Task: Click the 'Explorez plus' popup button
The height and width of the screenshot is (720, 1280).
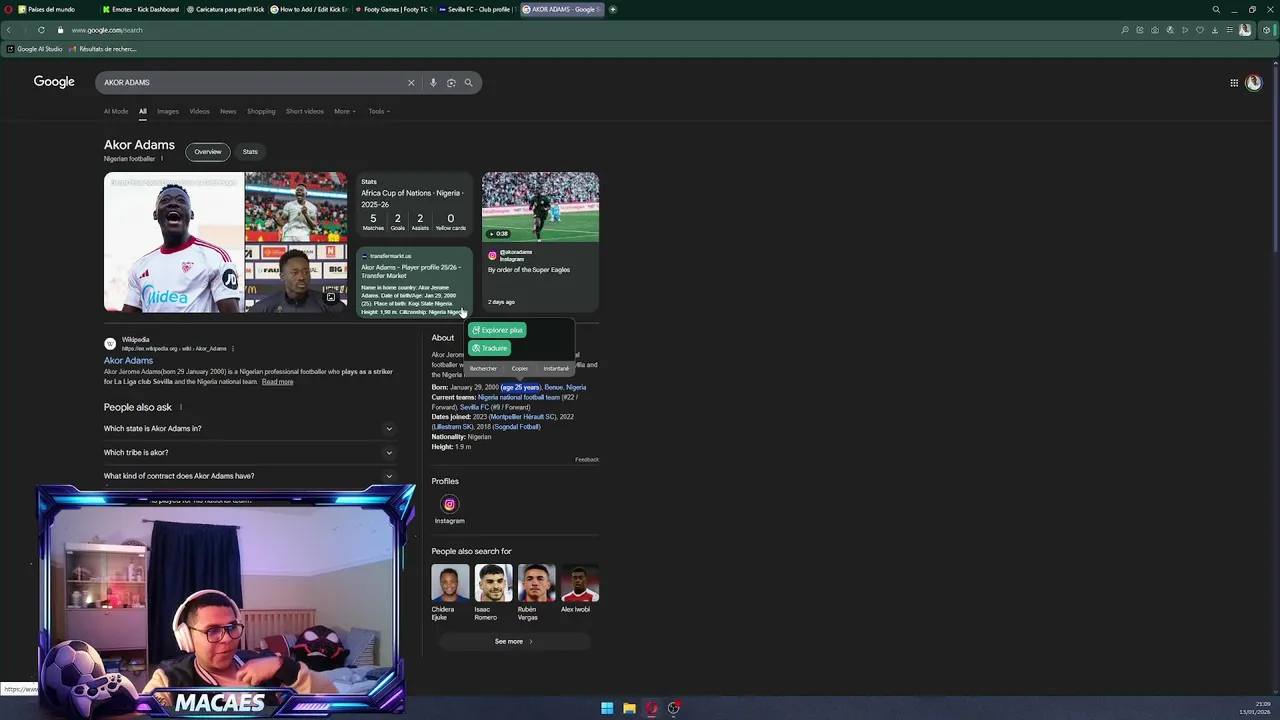Action: (x=497, y=330)
